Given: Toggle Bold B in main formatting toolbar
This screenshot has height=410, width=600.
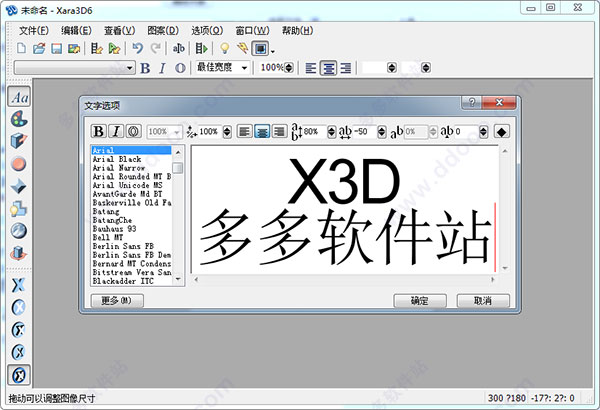Looking at the screenshot, I should click(x=145, y=68).
